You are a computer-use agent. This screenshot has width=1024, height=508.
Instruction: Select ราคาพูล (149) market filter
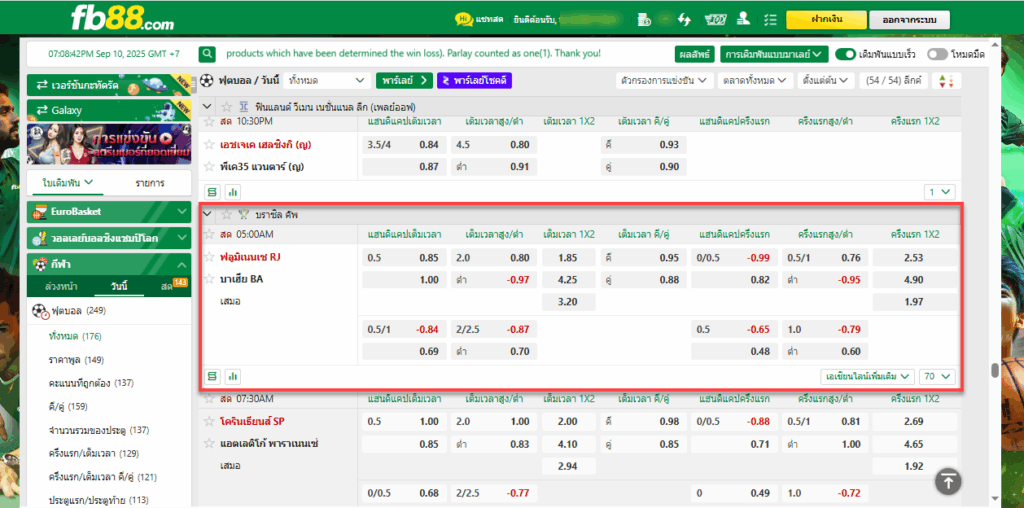[76, 360]
